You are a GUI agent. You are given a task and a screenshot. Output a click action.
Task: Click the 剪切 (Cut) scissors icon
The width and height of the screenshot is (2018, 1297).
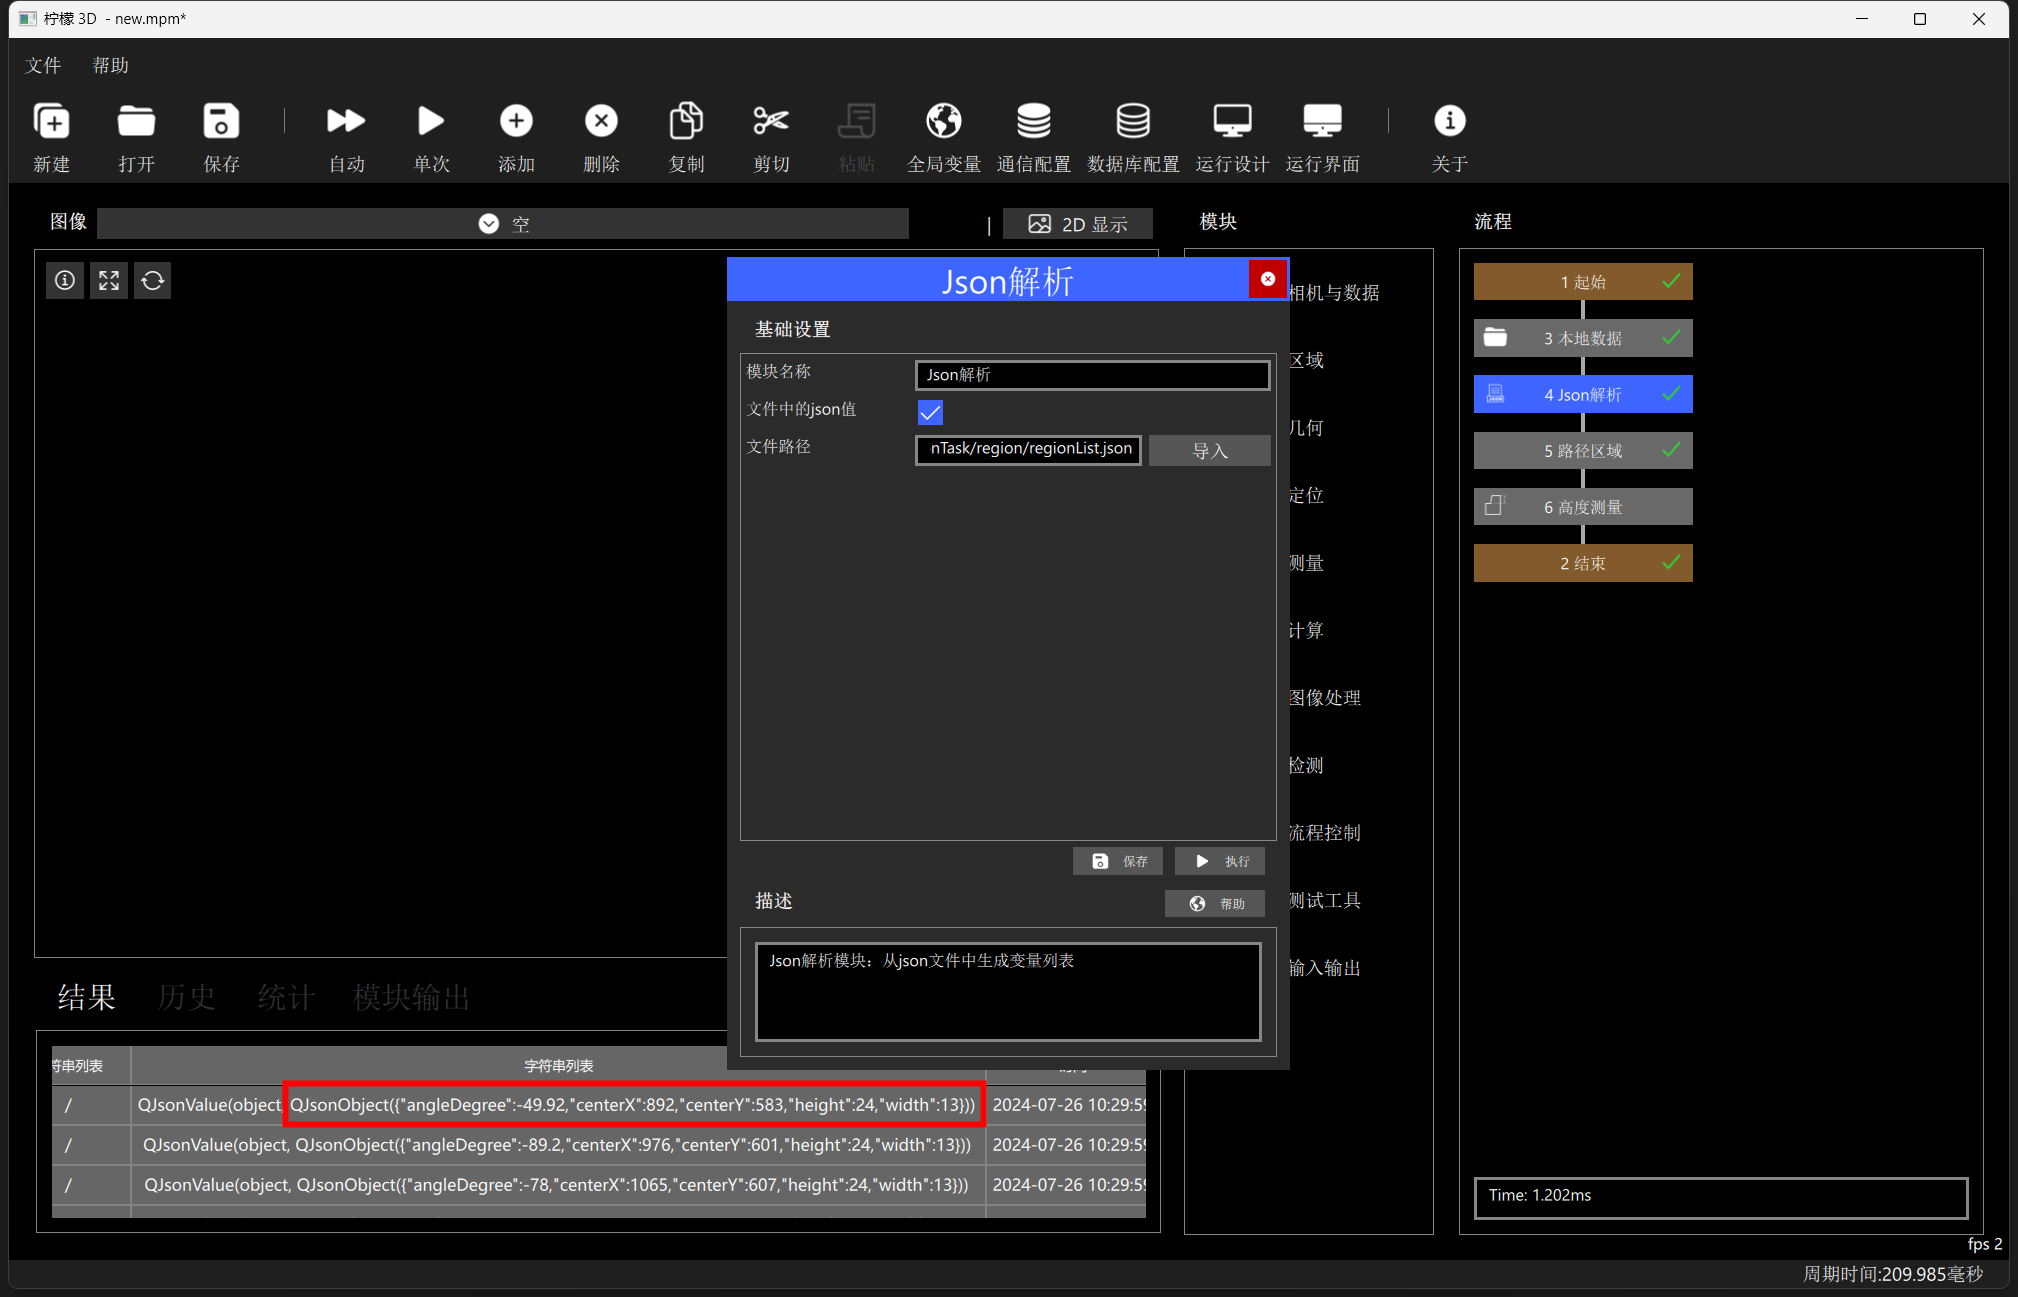coord(771,121)
